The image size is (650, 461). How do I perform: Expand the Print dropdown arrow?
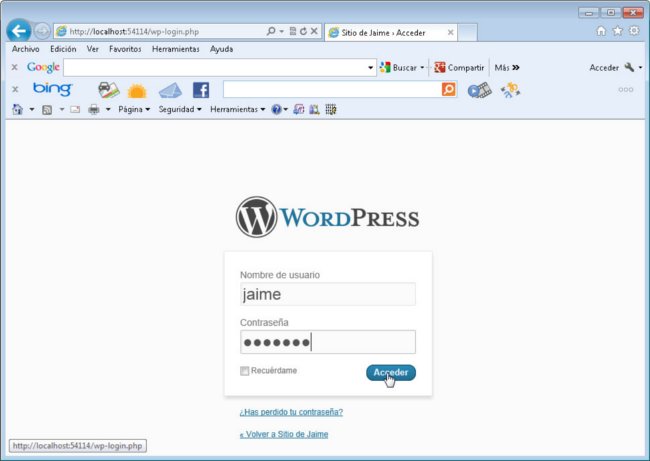[108, 109]
